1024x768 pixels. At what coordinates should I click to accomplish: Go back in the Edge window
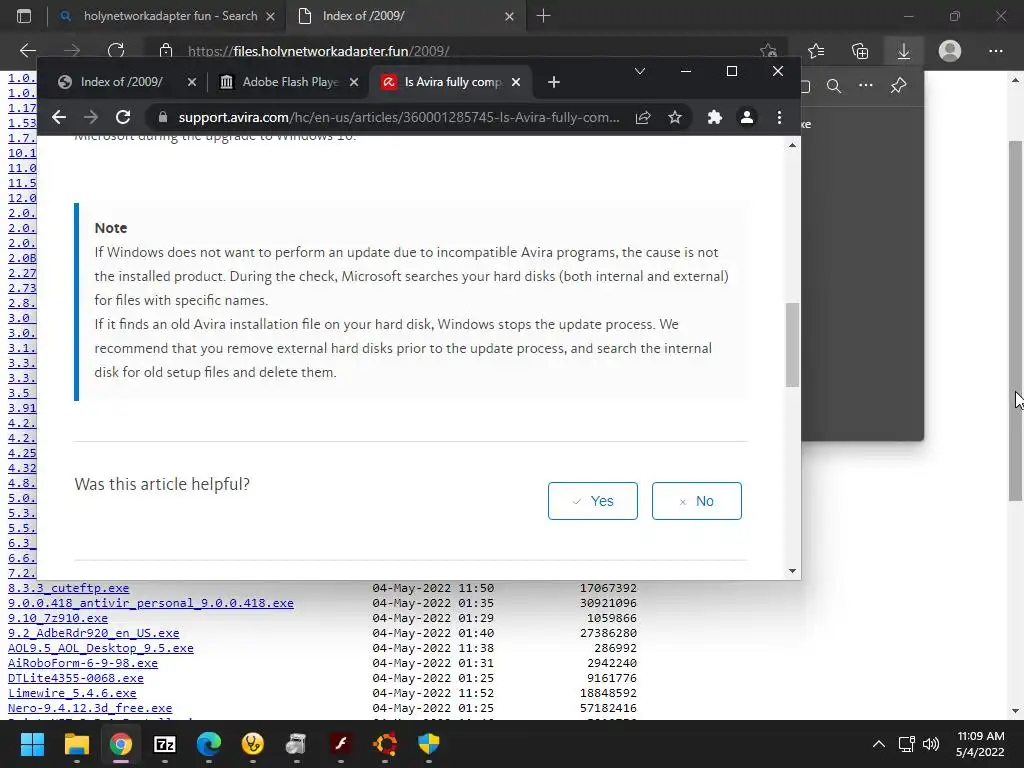(x=27, y=50)
